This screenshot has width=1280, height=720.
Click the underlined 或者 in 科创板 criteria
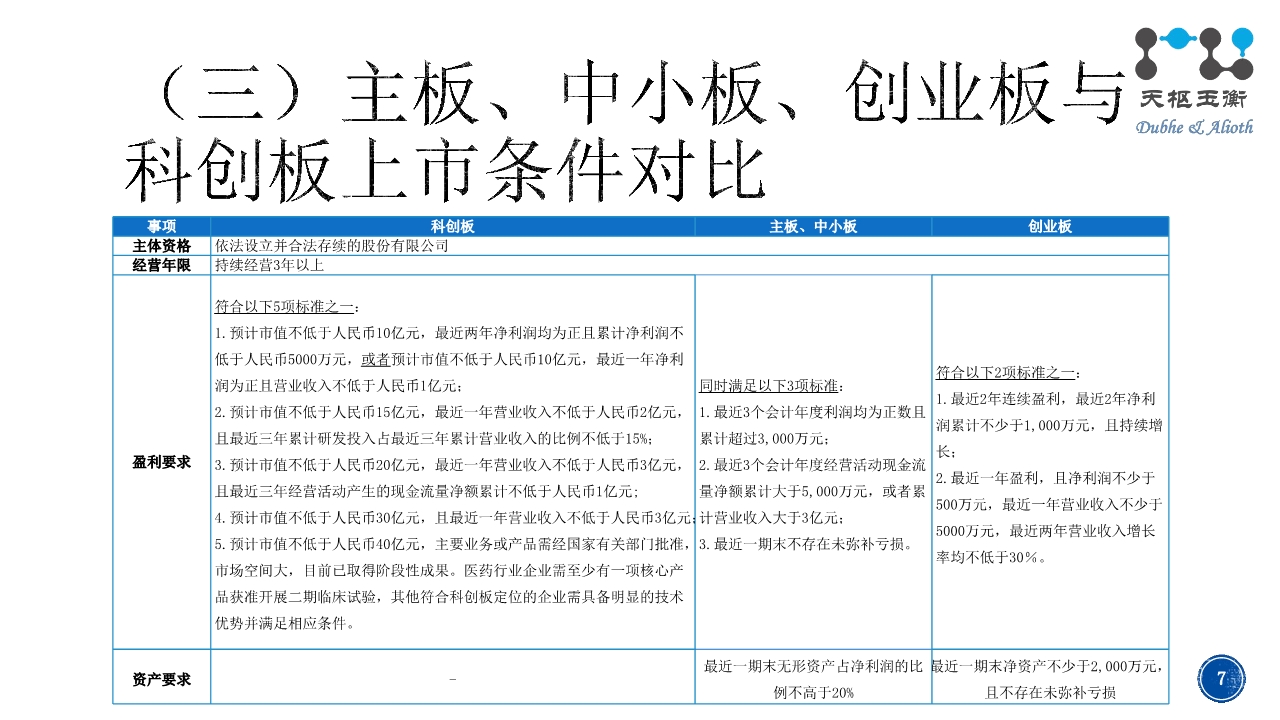coord(375,359)
